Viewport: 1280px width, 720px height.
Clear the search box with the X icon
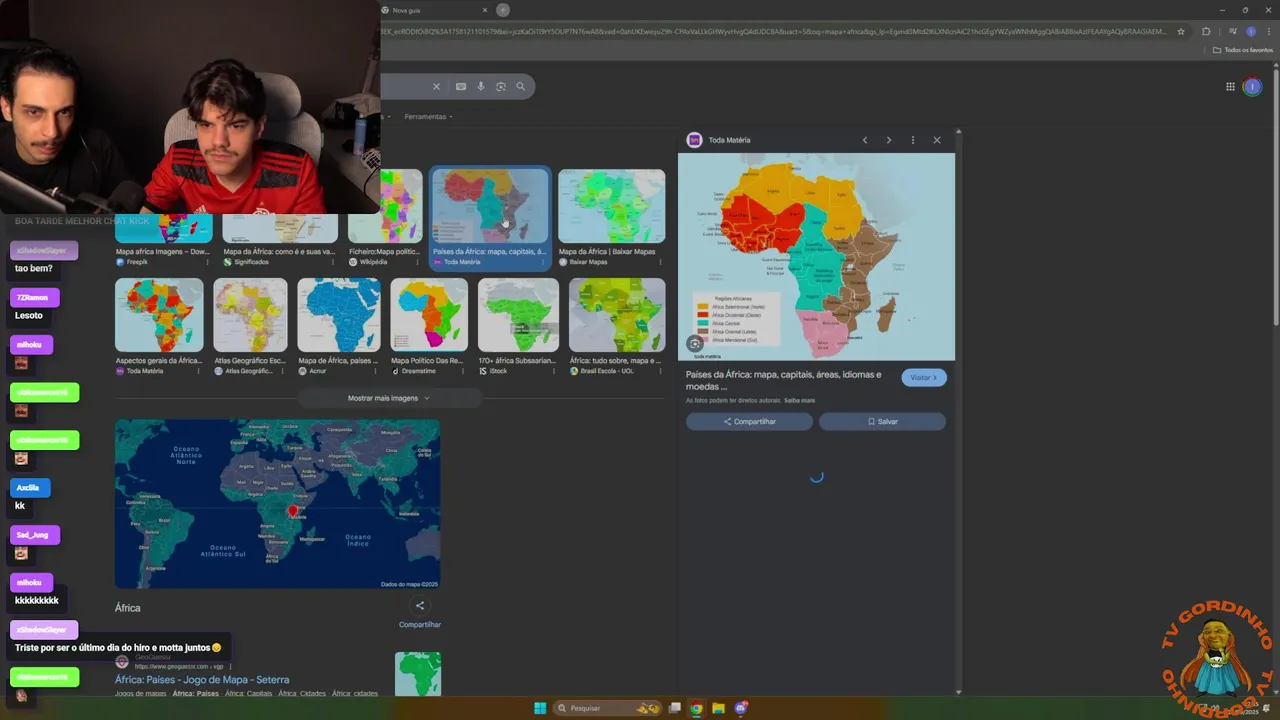436,87
